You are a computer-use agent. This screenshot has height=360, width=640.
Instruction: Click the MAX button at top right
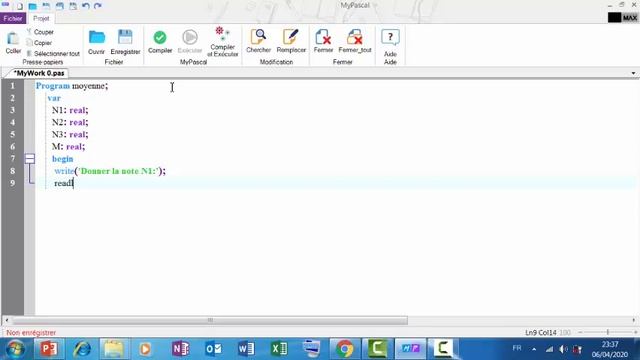pyautogui.click(x=629, y=18)
